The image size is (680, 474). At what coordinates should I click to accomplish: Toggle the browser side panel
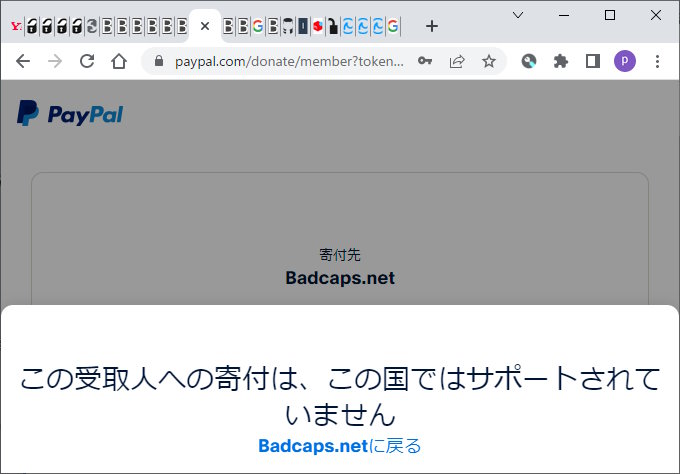pos(593,61)
